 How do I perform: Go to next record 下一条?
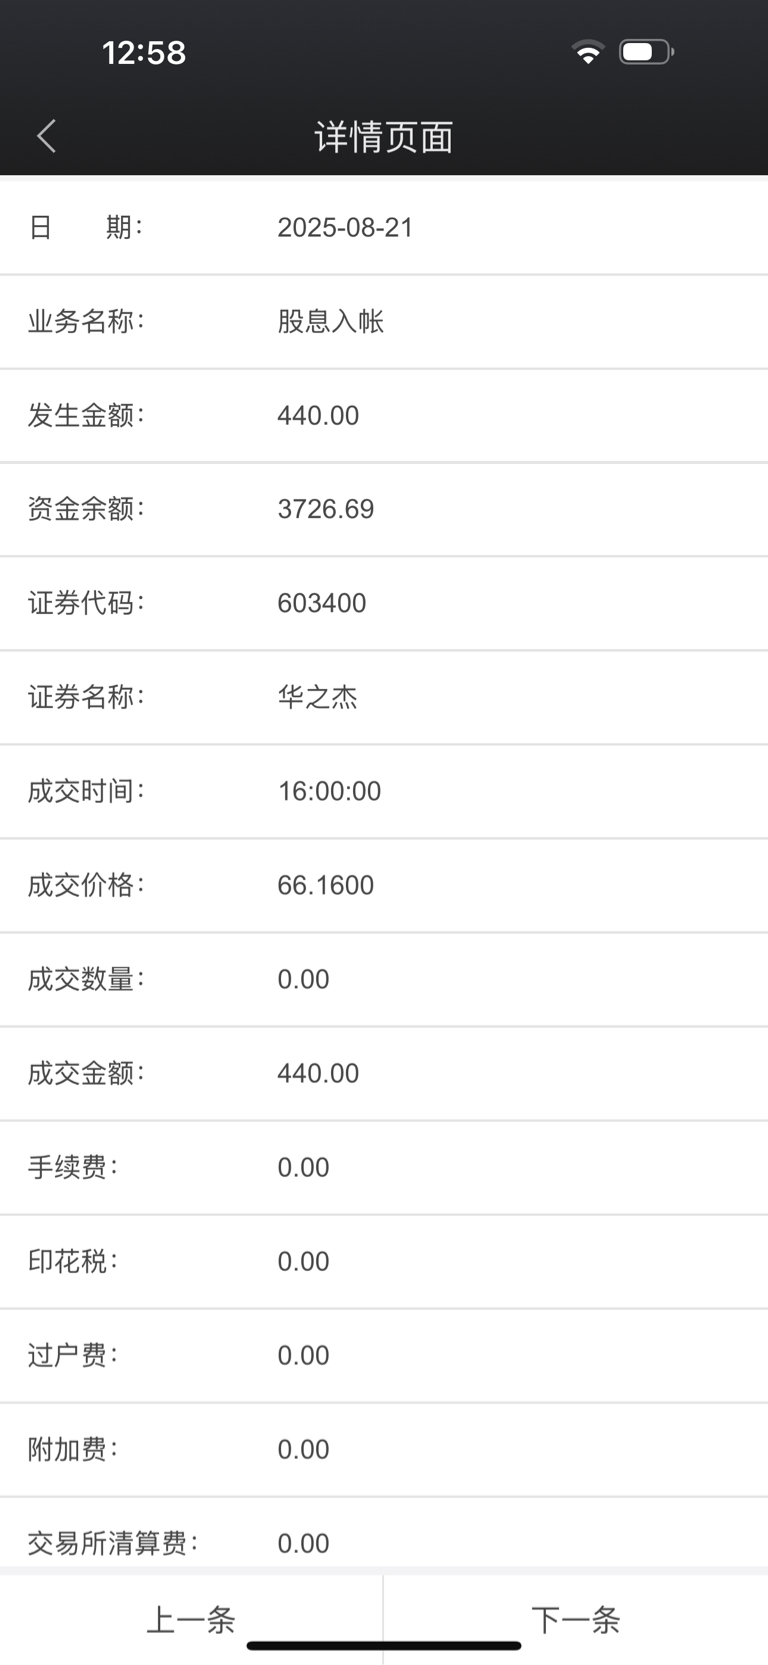(576, 1619)
